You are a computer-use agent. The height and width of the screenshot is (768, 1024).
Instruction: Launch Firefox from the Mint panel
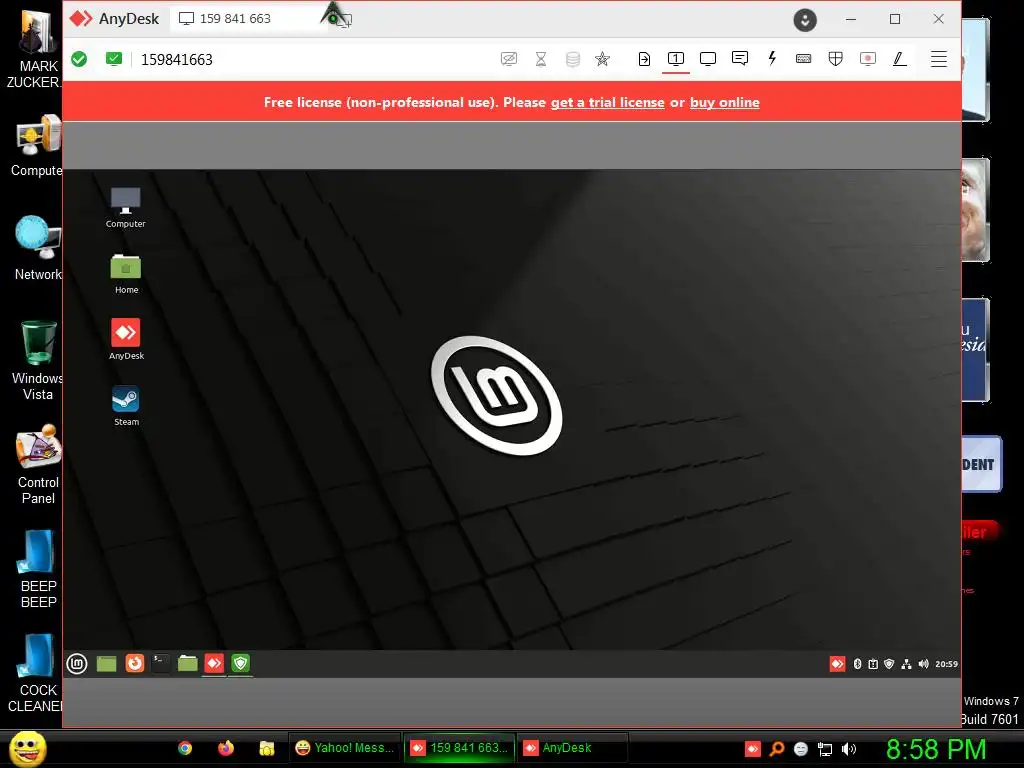click(x=135, y=664)
